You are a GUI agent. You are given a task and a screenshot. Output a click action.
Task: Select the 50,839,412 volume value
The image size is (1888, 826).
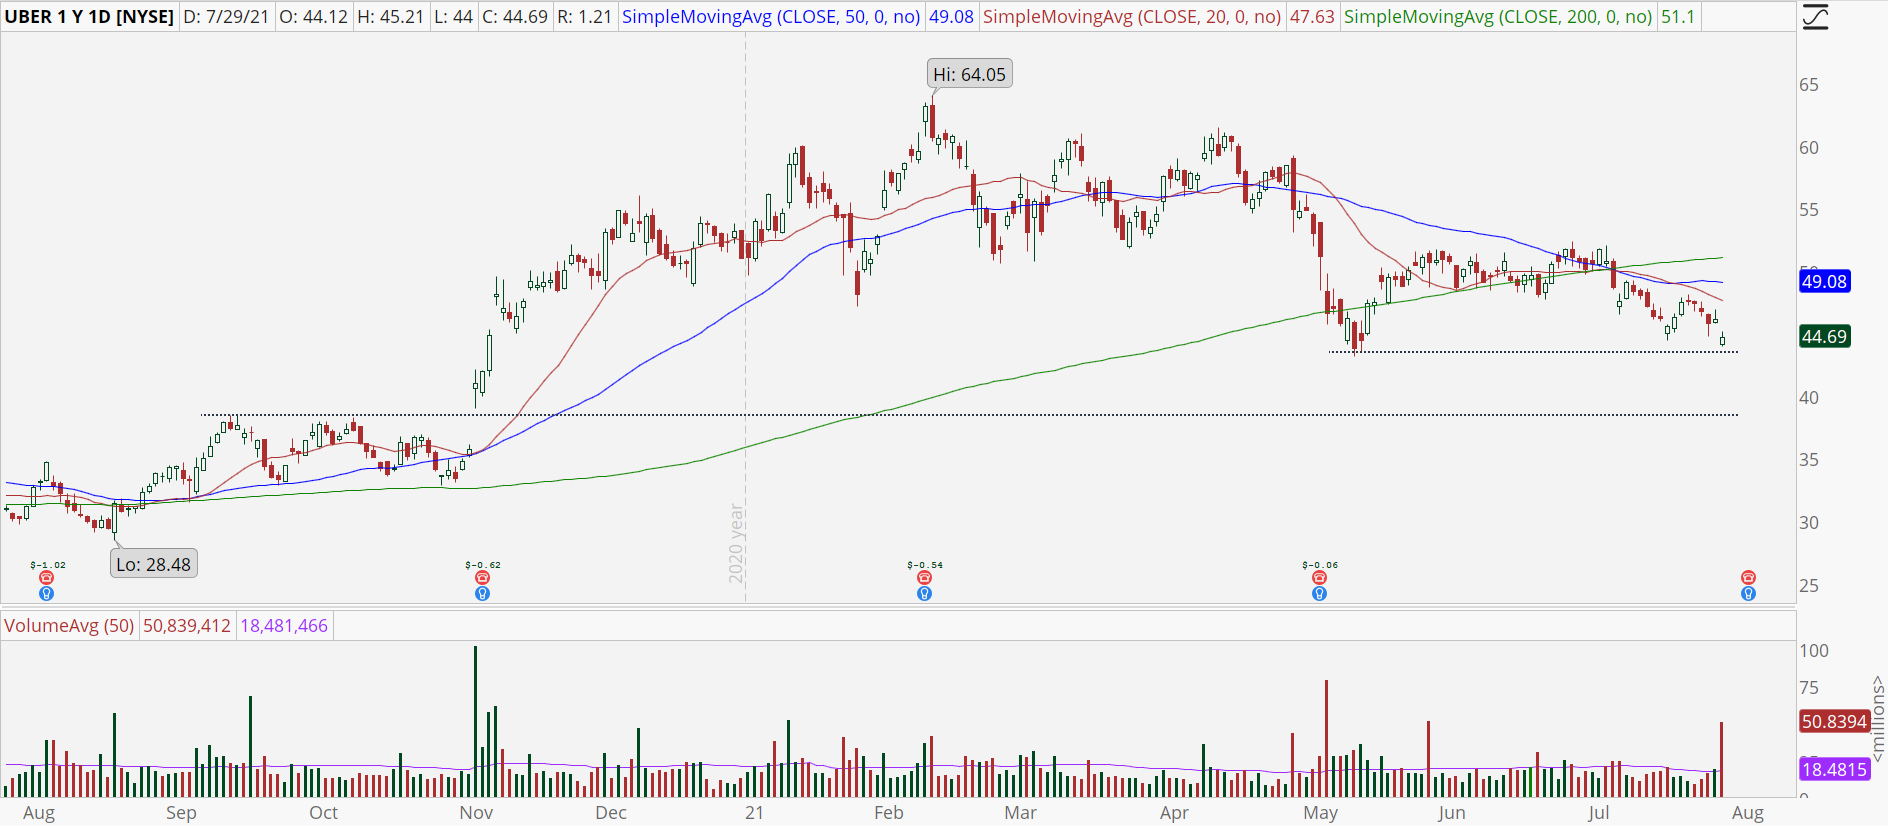pos(187,626)
